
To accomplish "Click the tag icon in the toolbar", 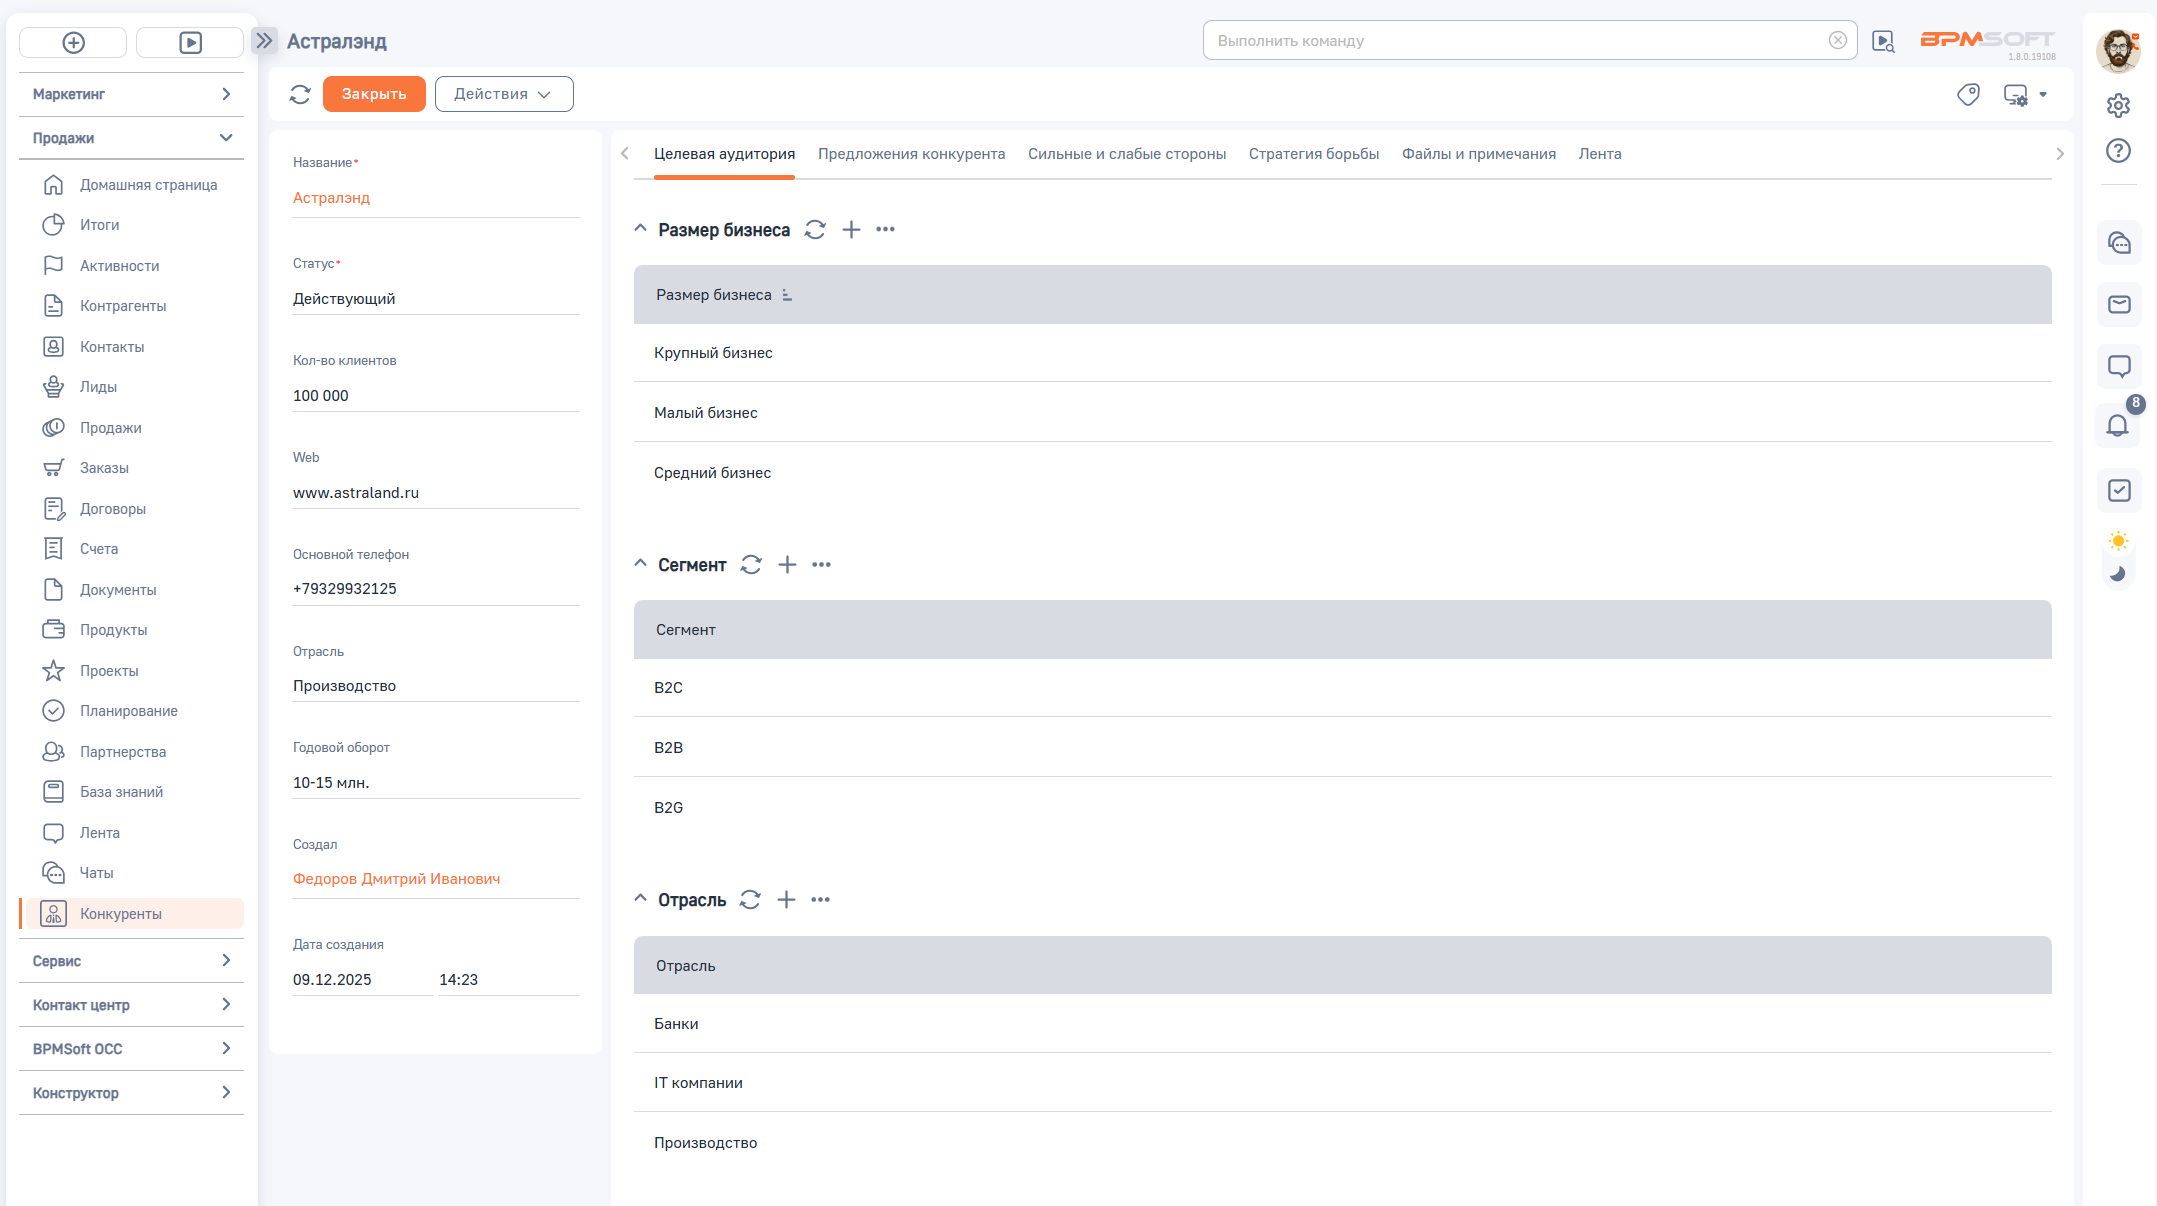I will [x=1968, y=95].
